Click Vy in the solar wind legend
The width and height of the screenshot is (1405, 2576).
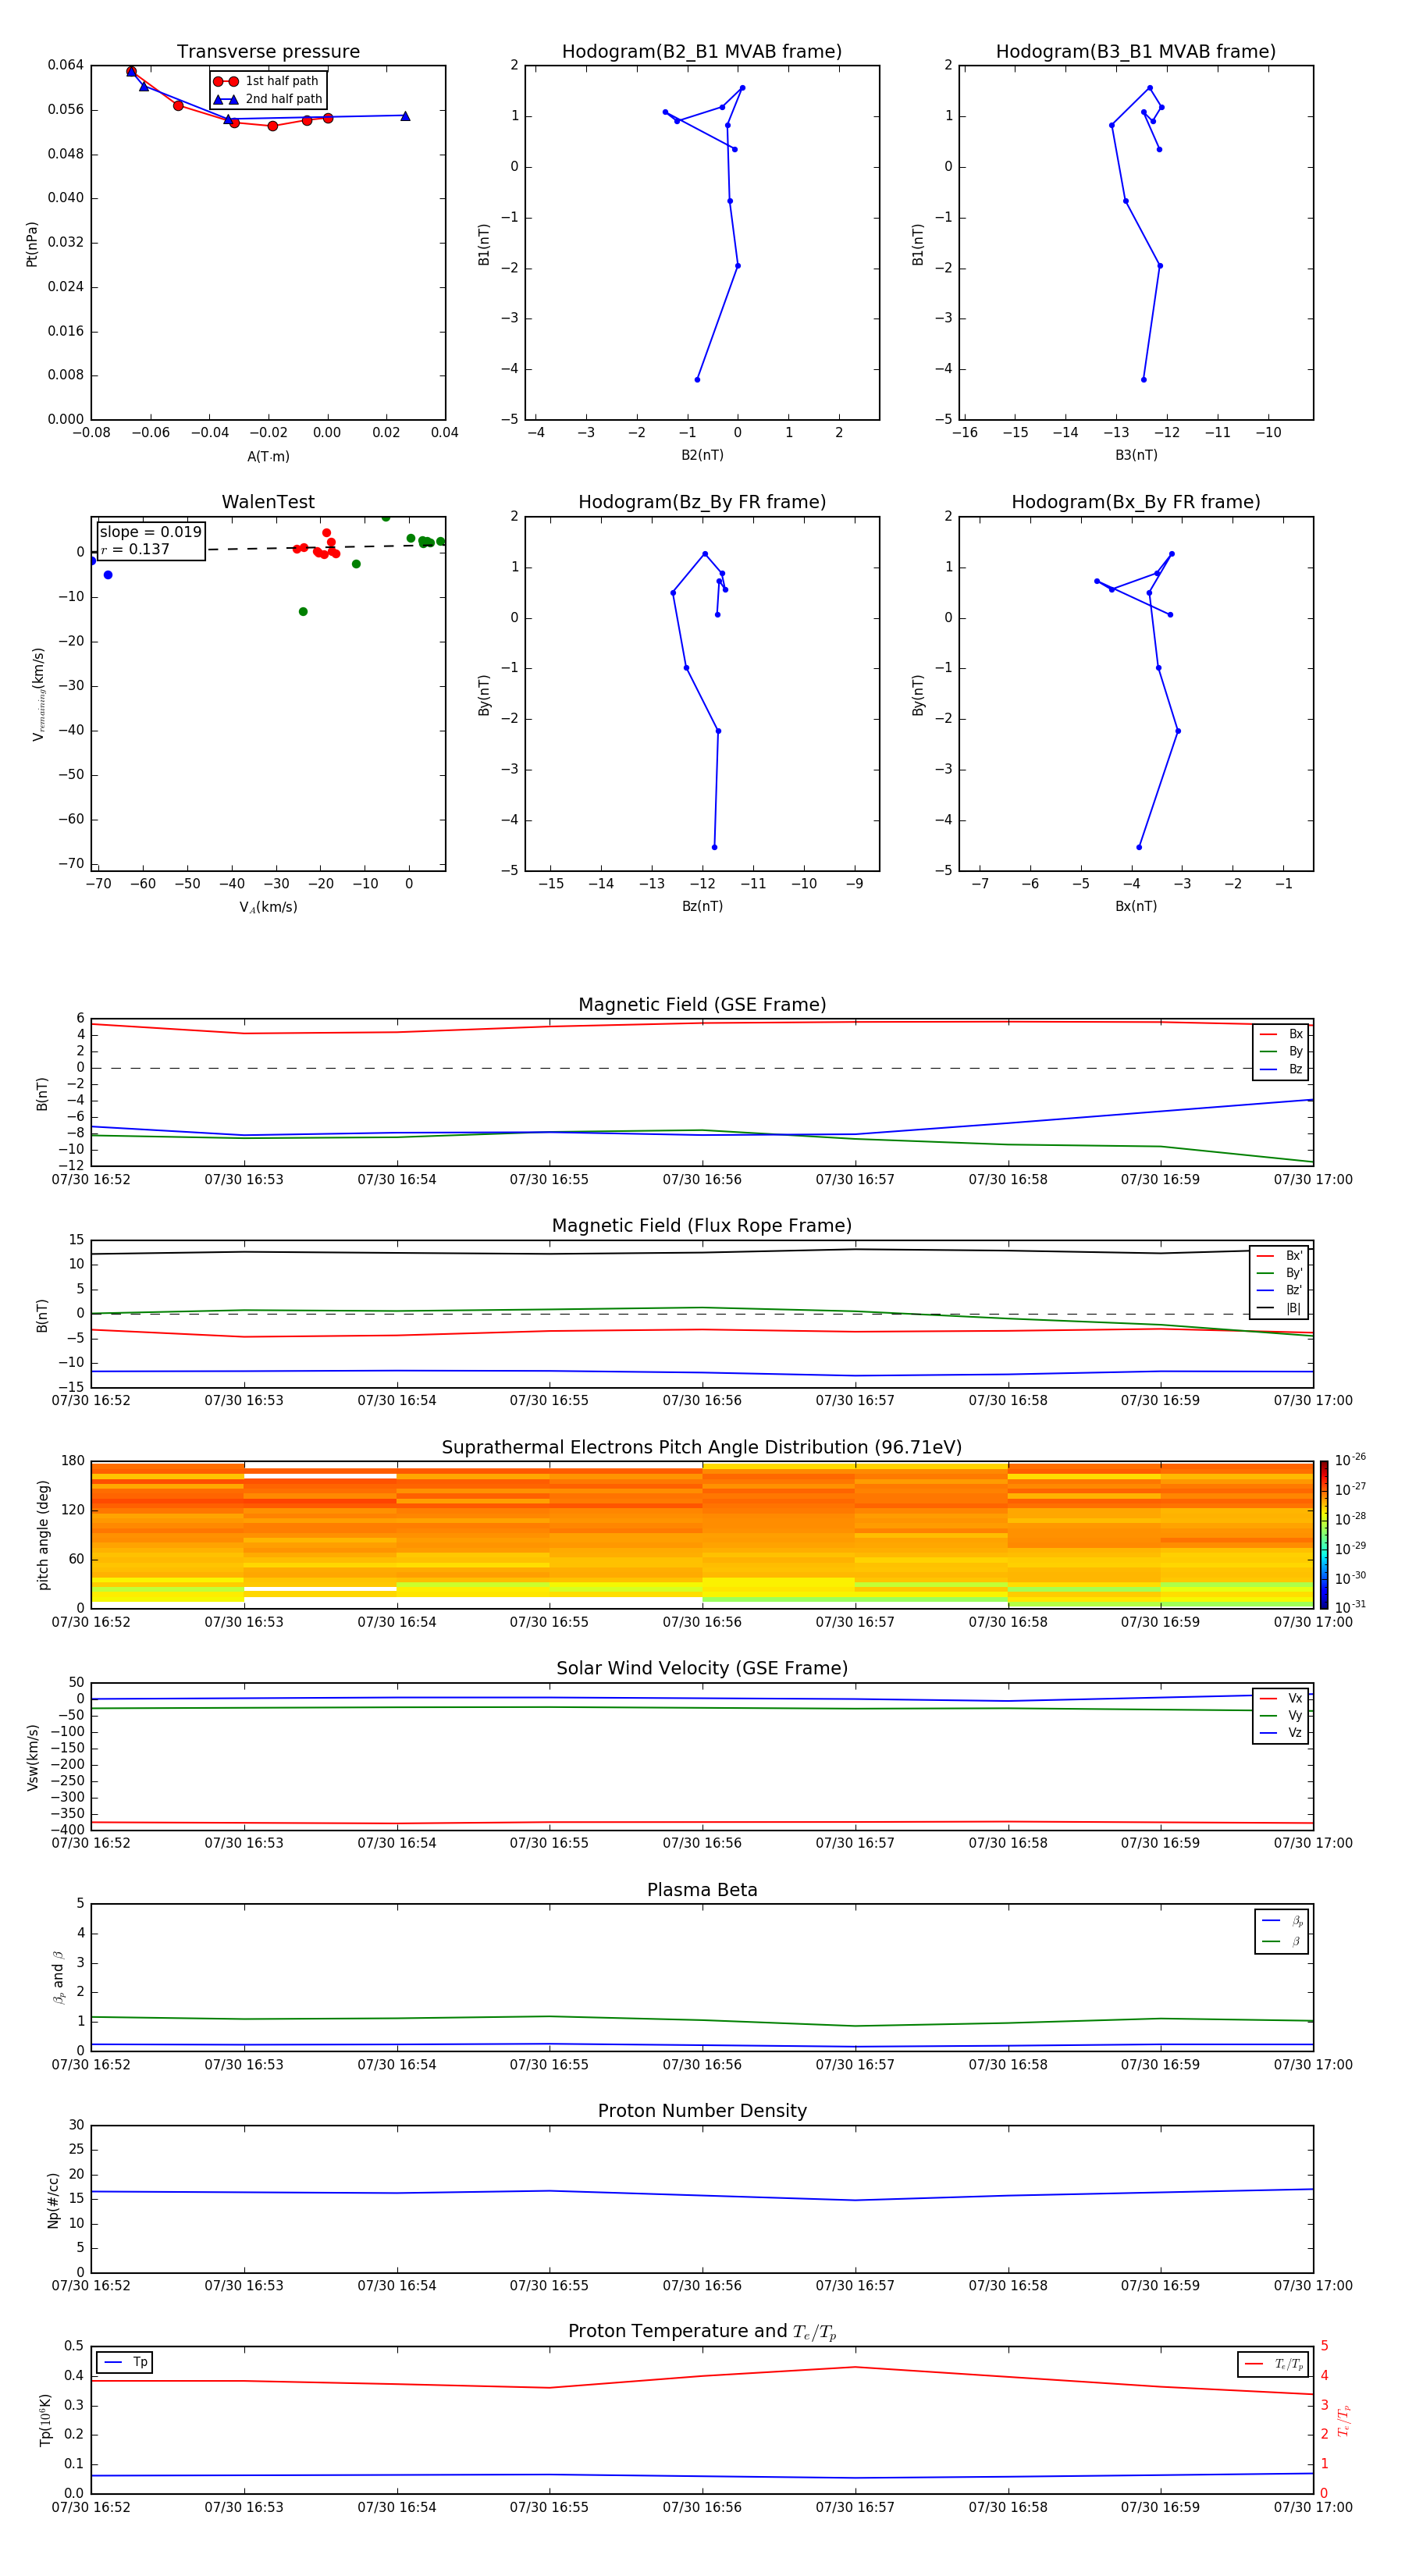[x=1281, y=1716]
